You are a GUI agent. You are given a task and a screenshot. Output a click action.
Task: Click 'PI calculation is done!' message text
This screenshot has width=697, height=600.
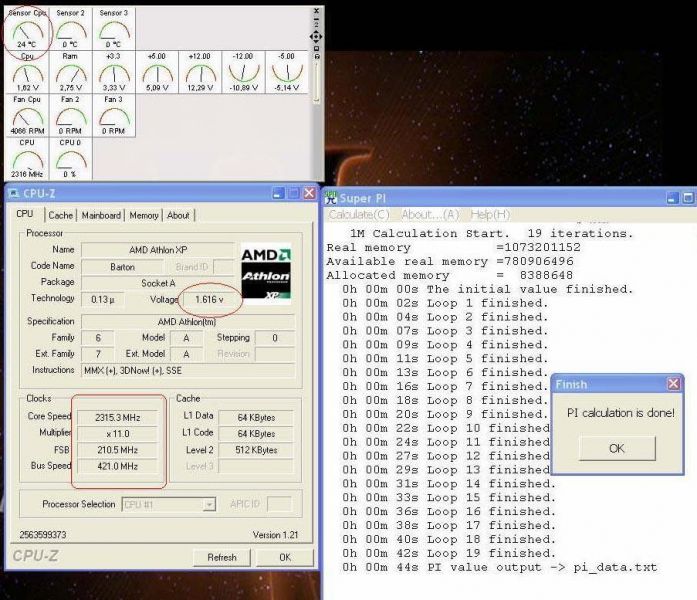point(621,413)
